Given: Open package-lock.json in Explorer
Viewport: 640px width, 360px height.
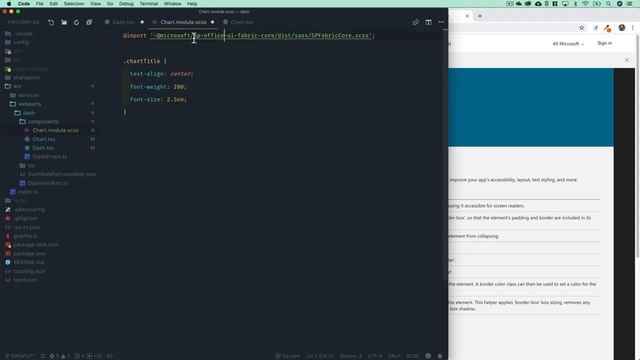Looking at the screenshot, I should click(x=49, y=244).
